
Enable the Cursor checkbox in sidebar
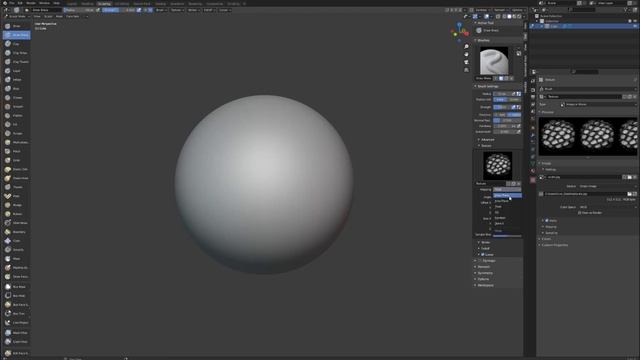pos(483,255)
